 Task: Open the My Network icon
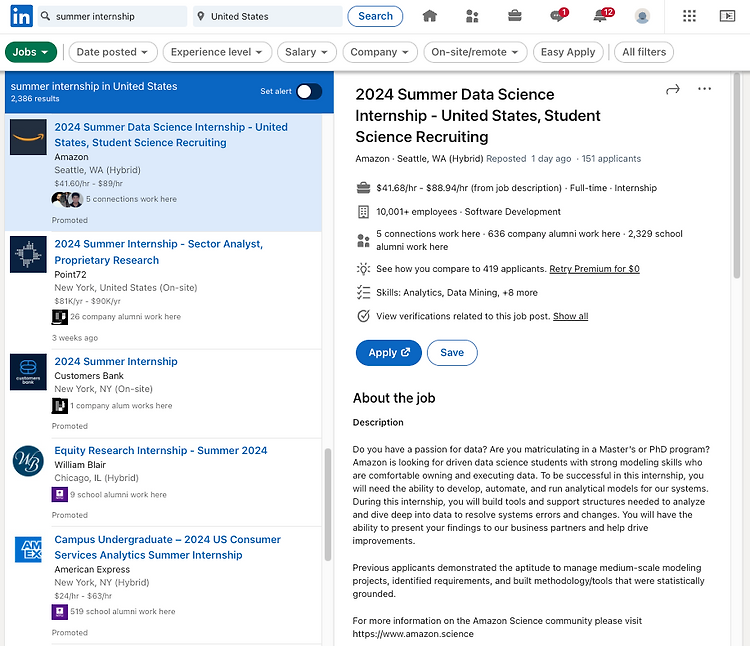click(x=472, y=16)
